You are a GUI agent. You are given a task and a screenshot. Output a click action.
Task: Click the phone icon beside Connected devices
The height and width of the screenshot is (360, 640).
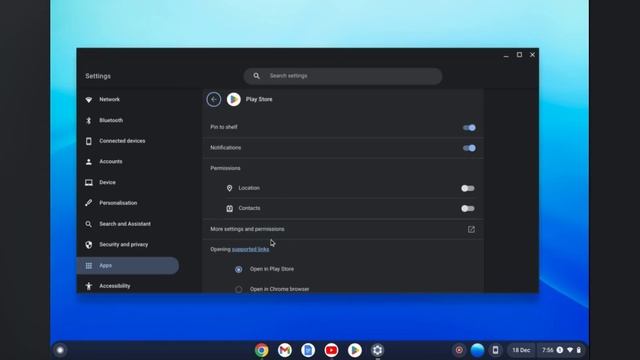coord(89,141)
